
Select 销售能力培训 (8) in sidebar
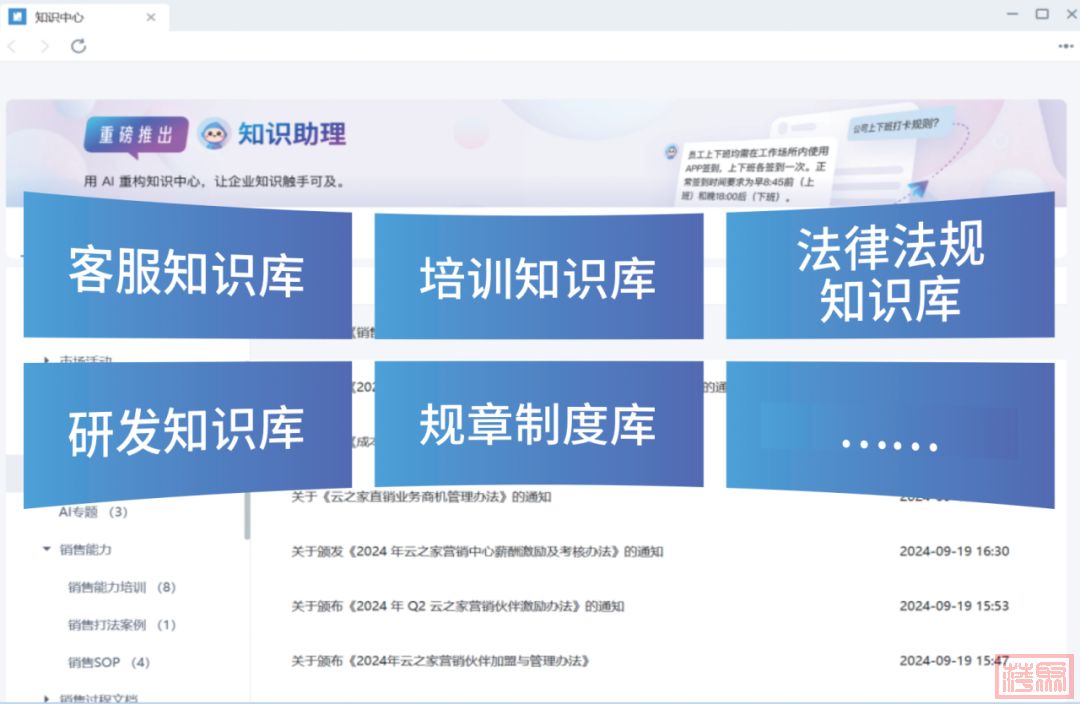pyautogui.click(x=121, y=587)
